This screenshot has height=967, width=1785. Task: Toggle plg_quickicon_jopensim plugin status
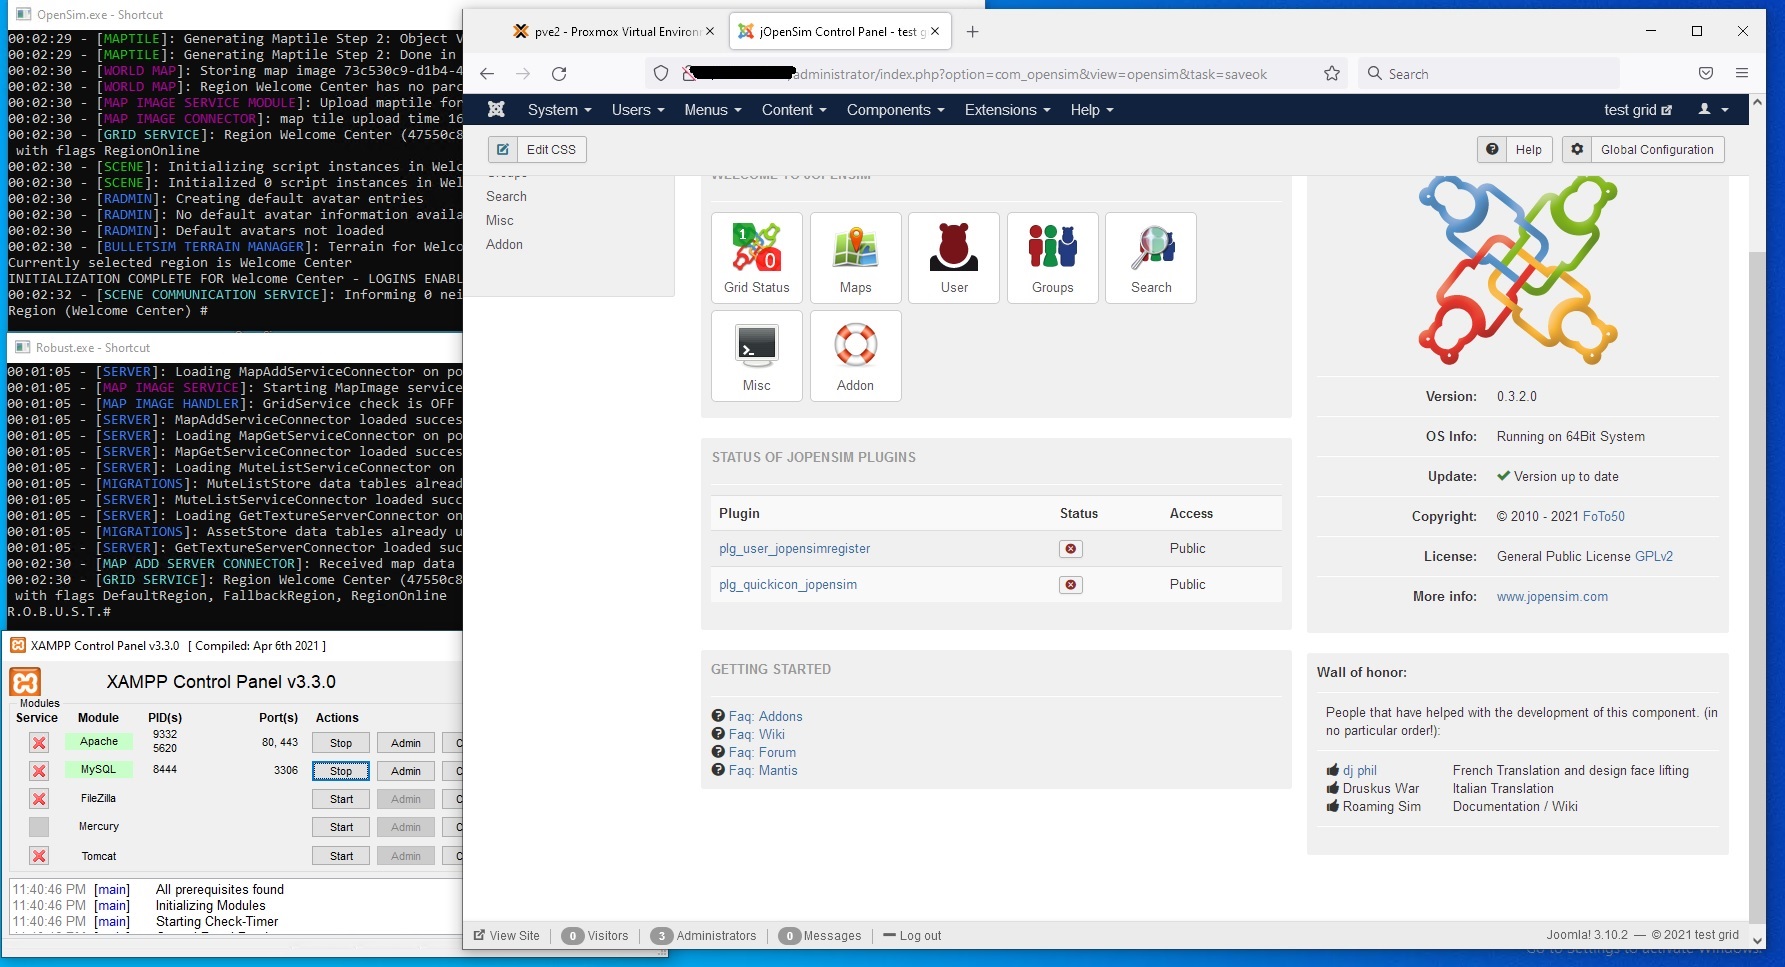(x=1071, y=585)
